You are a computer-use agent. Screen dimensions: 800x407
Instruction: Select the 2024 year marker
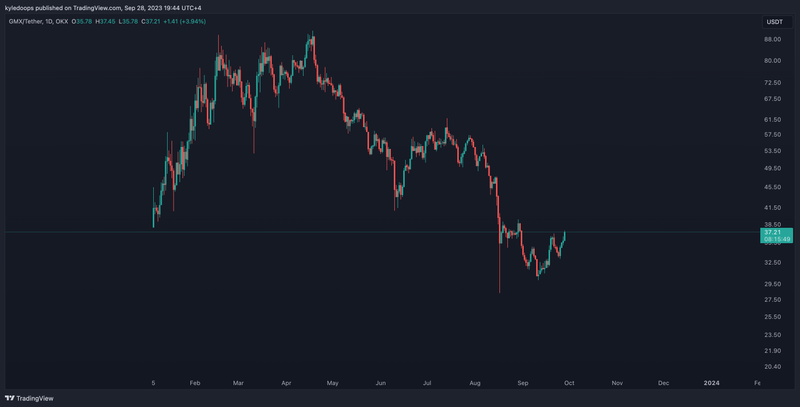712,383
